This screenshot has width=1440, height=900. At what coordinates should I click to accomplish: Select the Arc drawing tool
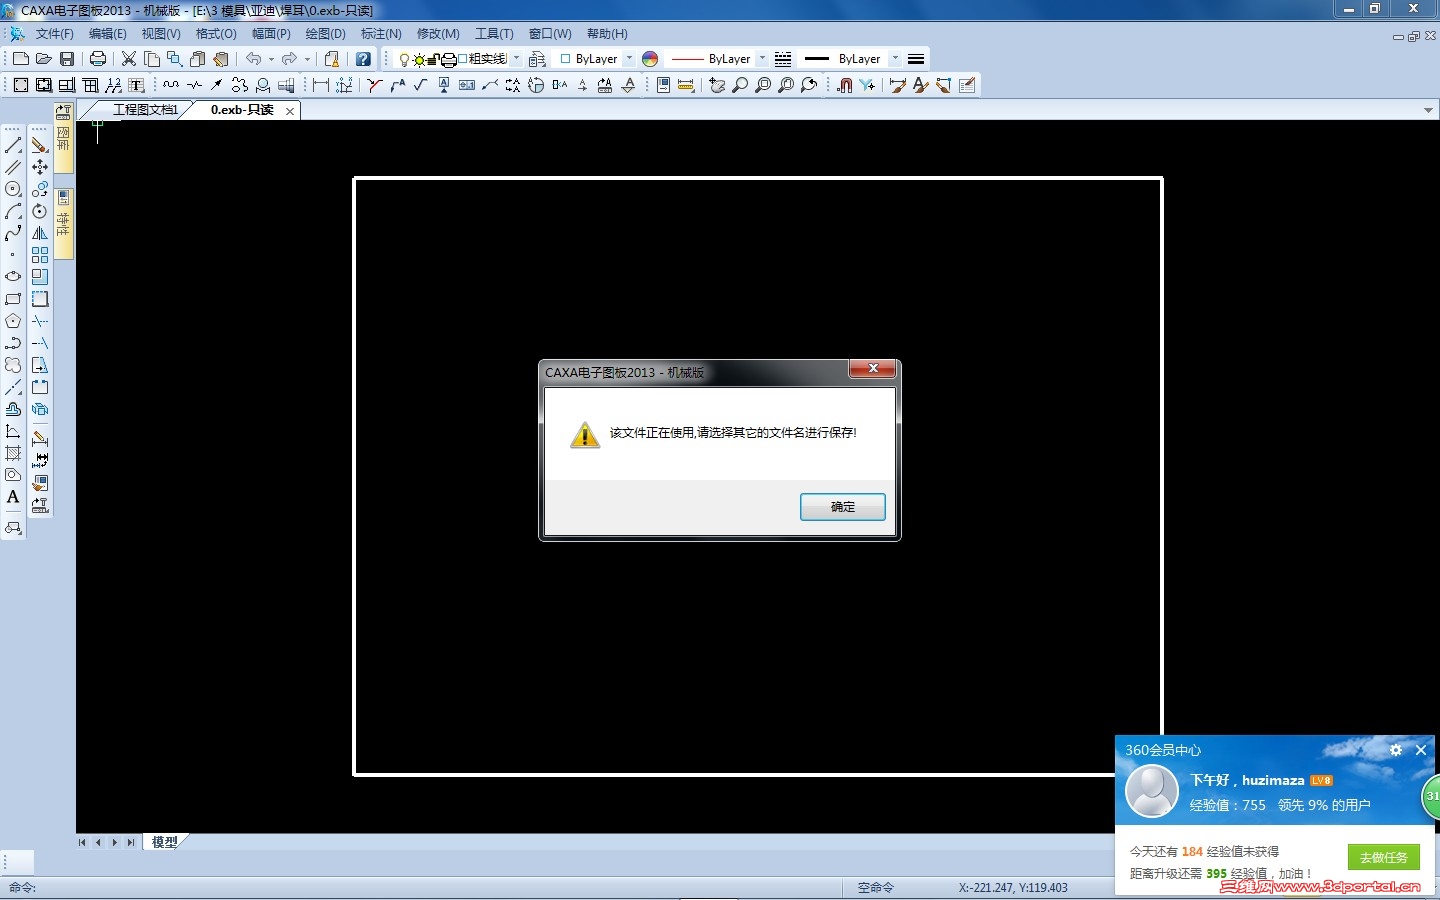pyautogui.click(x=13, y=212)
